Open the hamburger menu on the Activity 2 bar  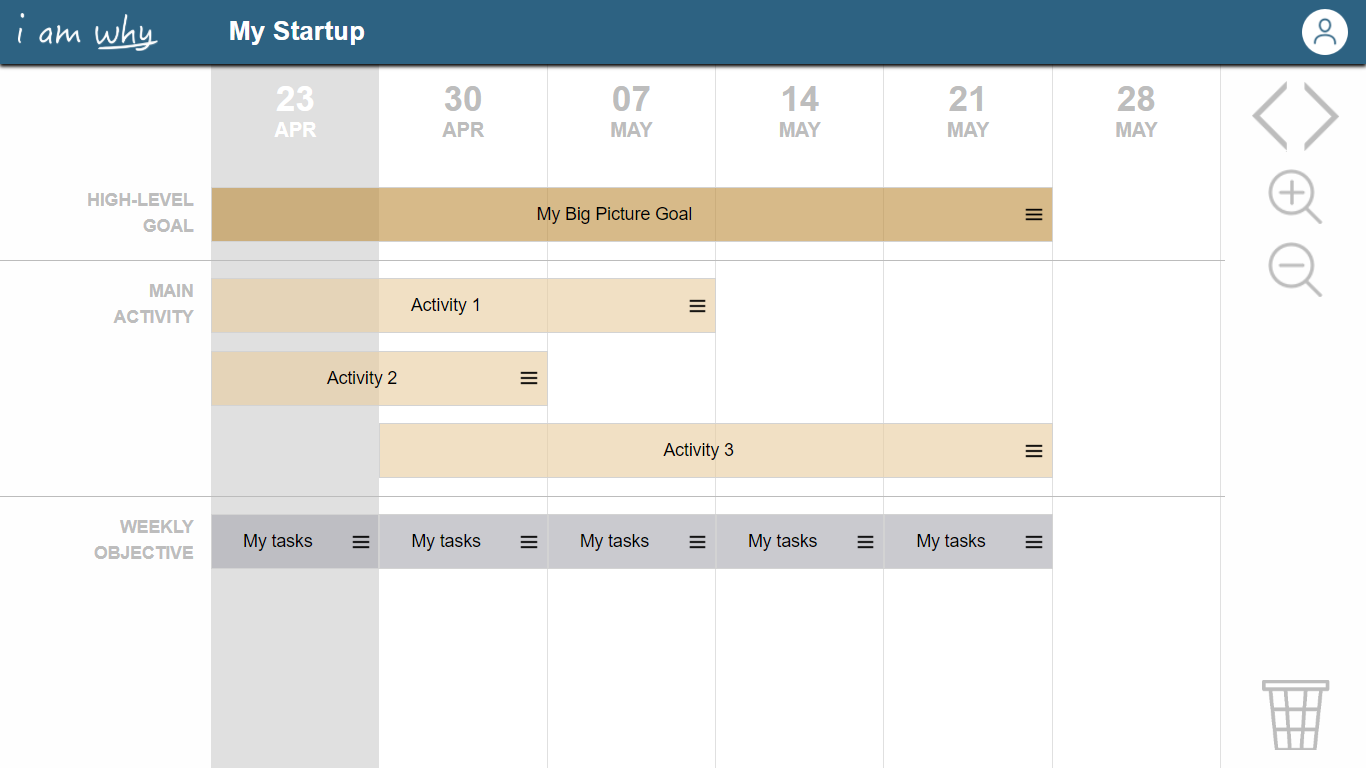point(529,378)
